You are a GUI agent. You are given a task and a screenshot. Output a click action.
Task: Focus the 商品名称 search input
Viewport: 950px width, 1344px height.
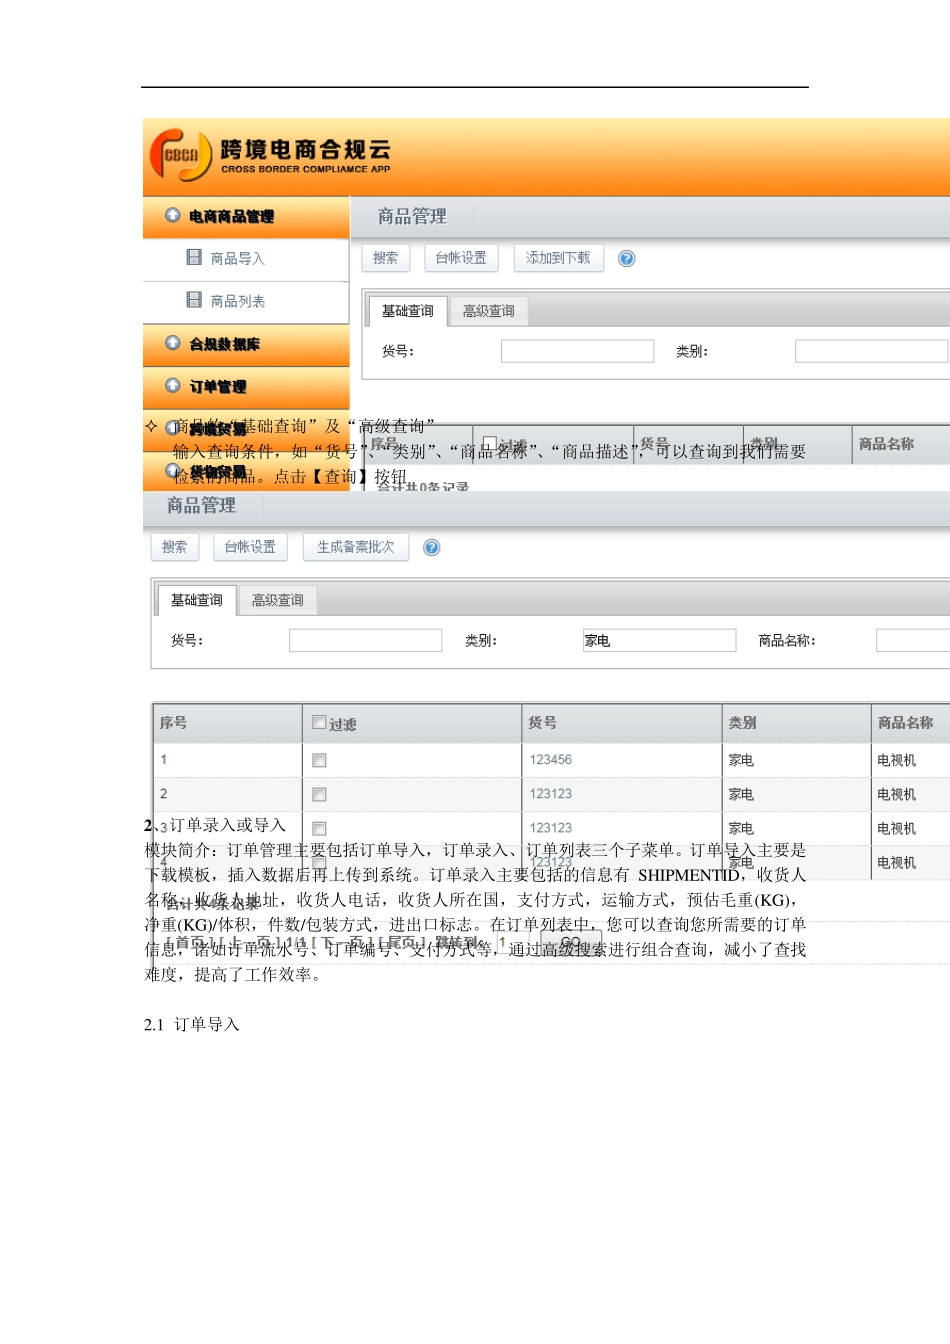[x=913, y=640]
